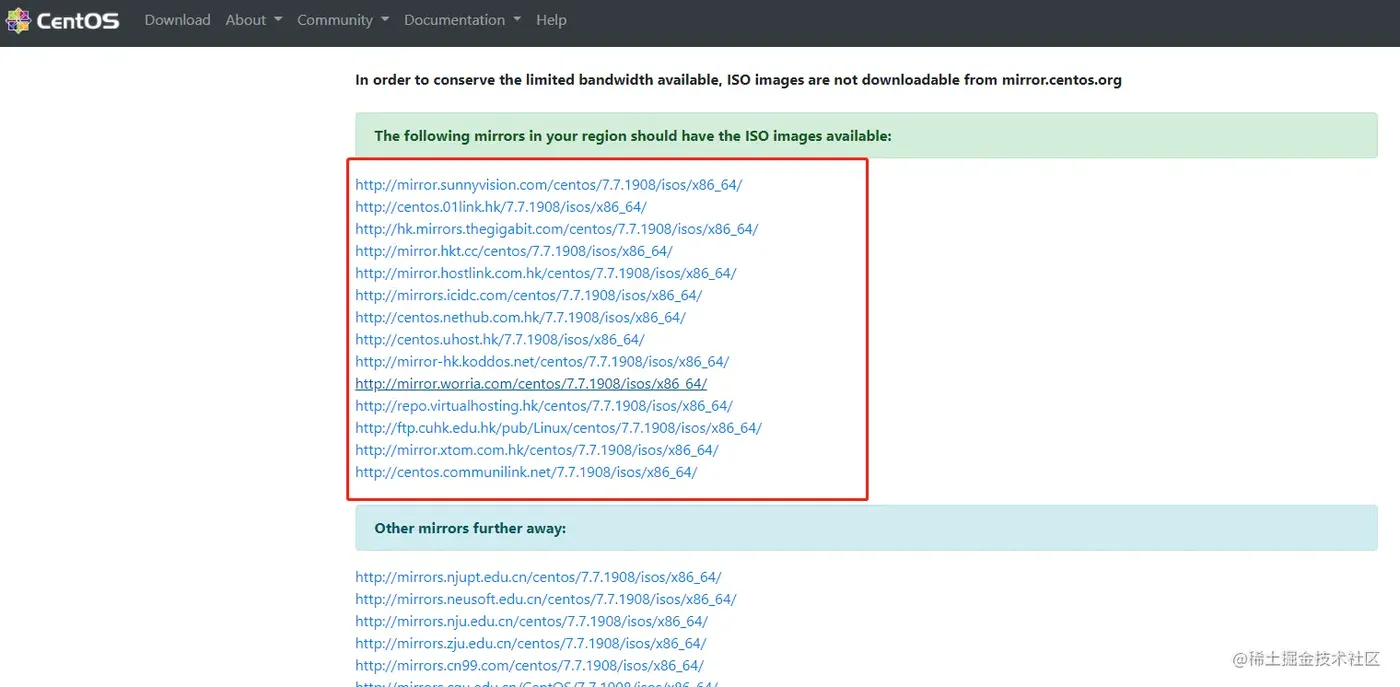Open the mirror.xtom.com.hk mirror link
The width and height of the screenshot is (1400, 687).
(537, 449)
